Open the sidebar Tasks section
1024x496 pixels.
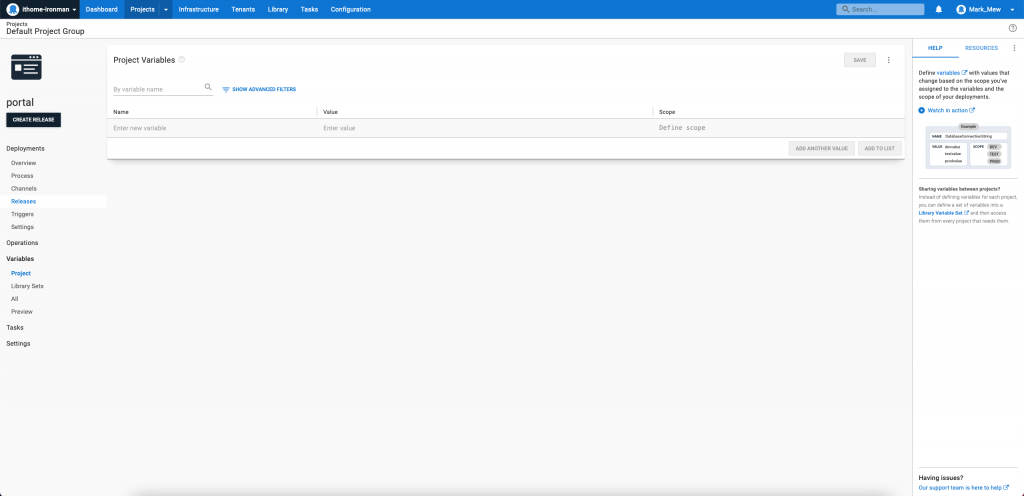(x=14, y=328)
